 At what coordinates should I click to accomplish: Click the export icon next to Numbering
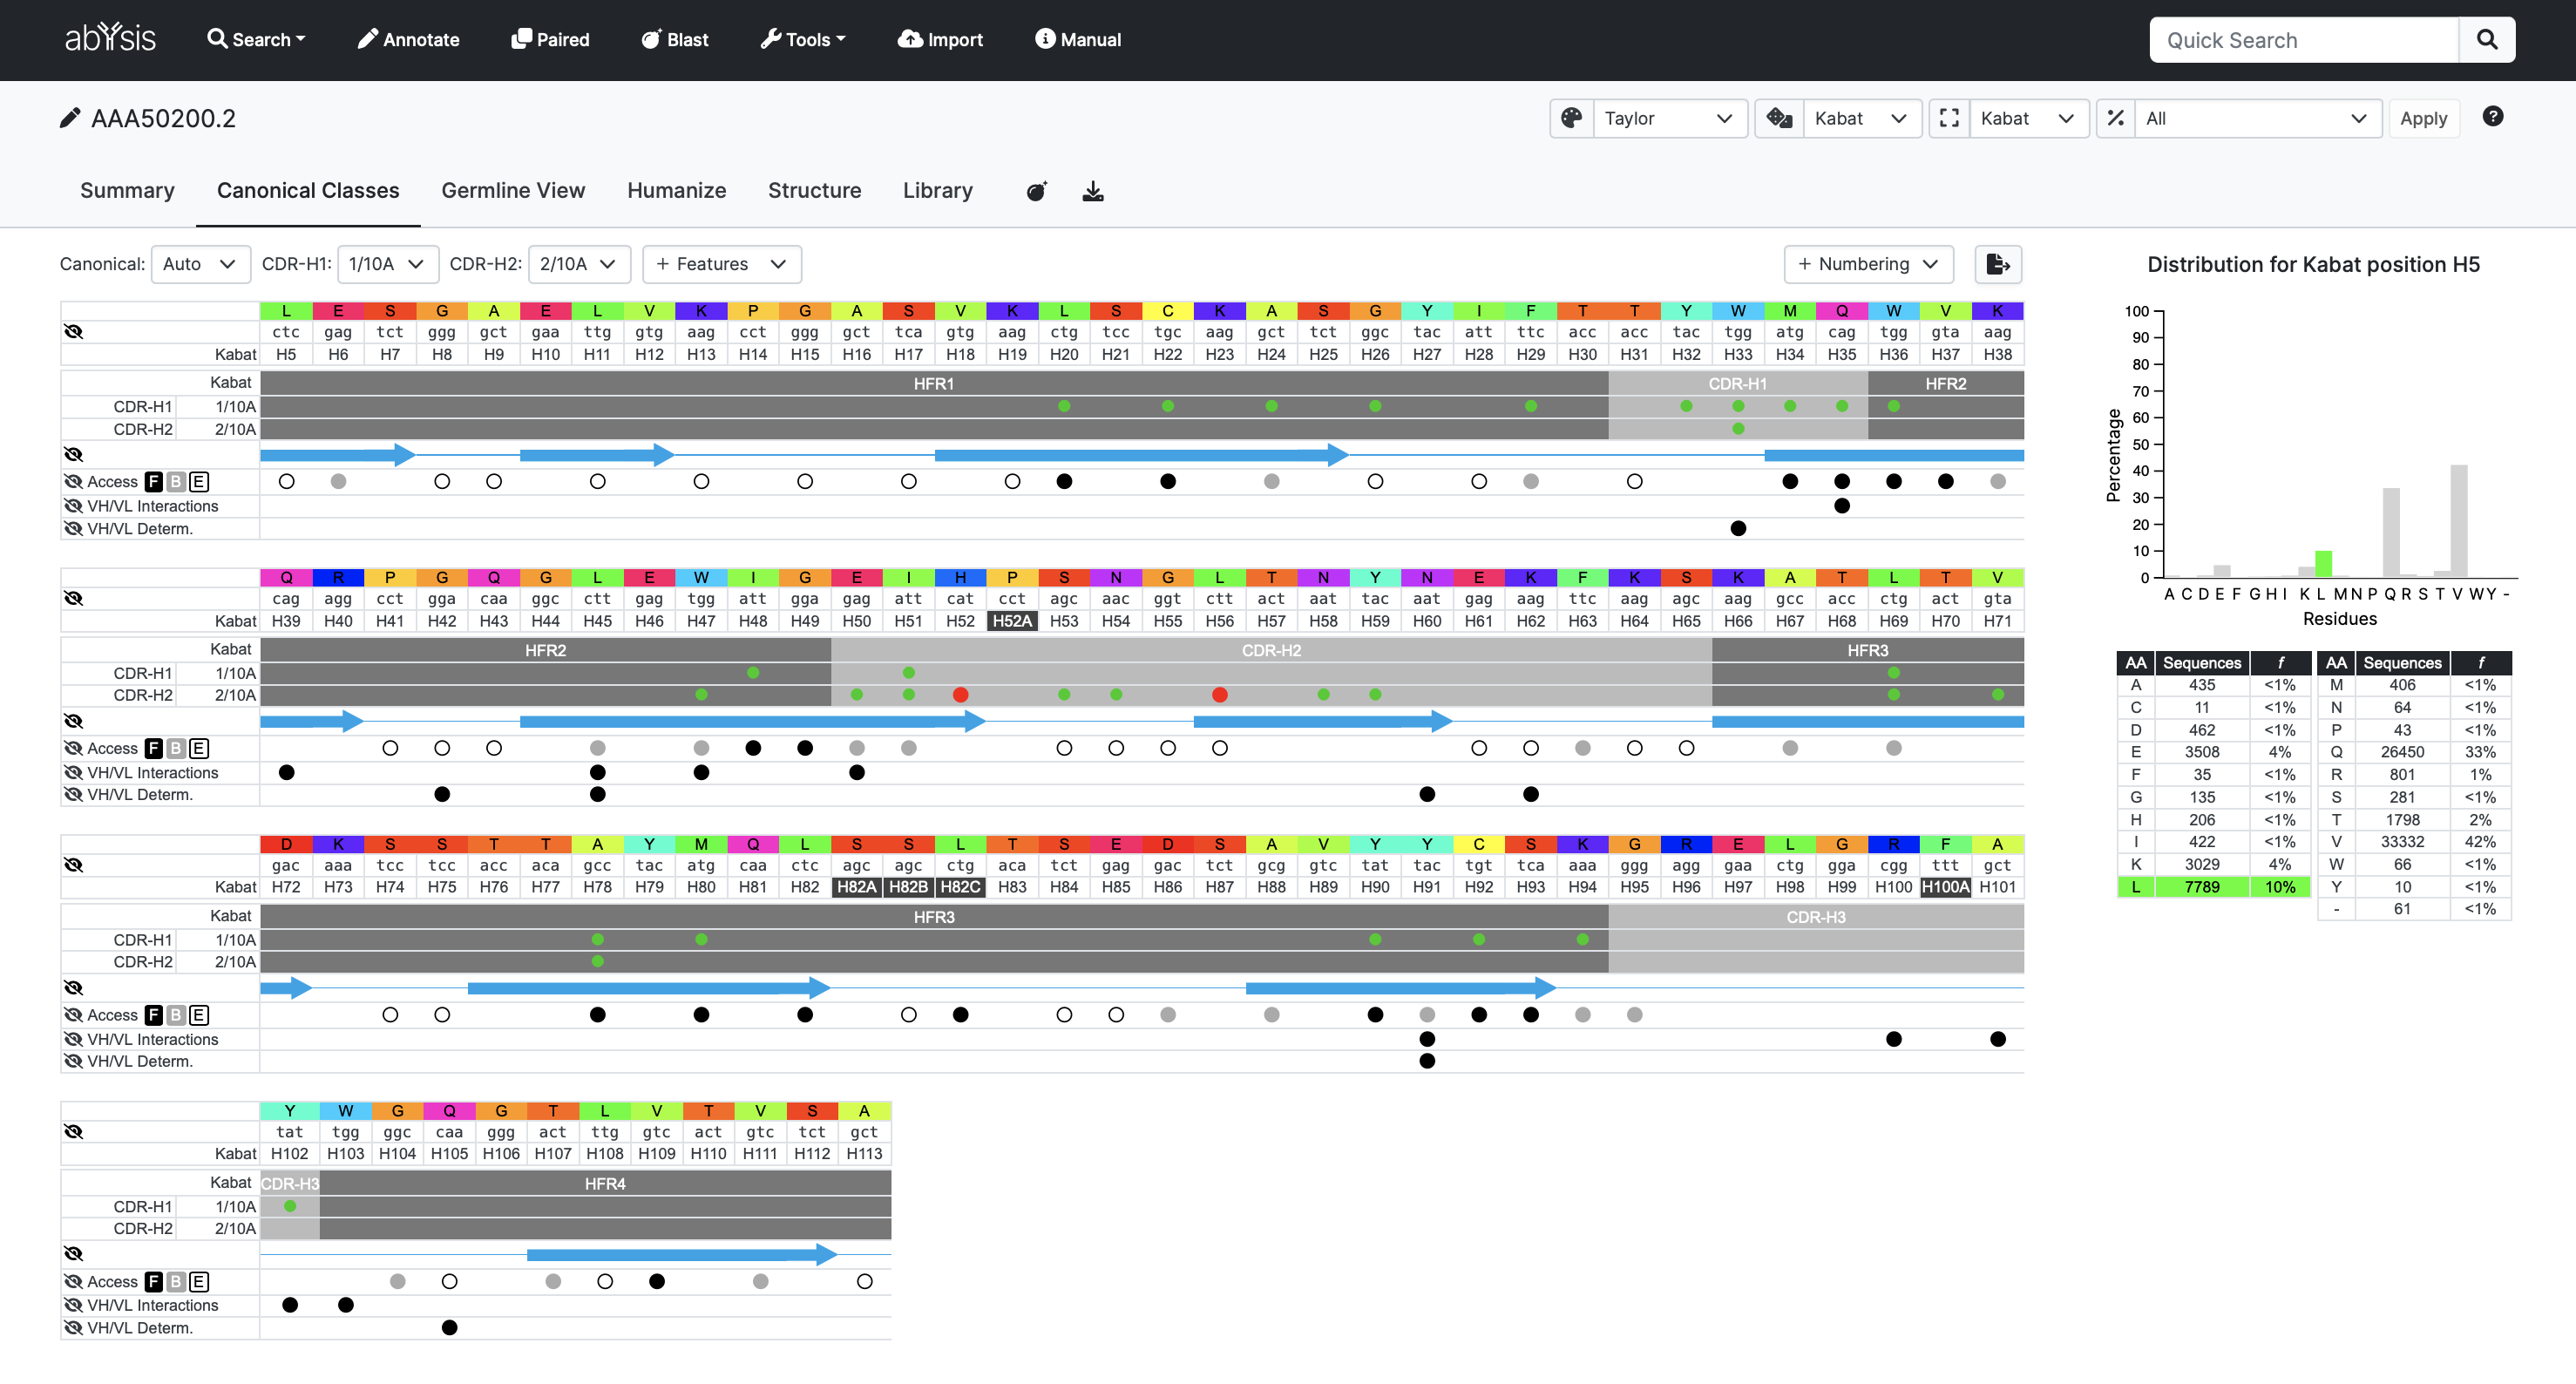pos(1997,264)
